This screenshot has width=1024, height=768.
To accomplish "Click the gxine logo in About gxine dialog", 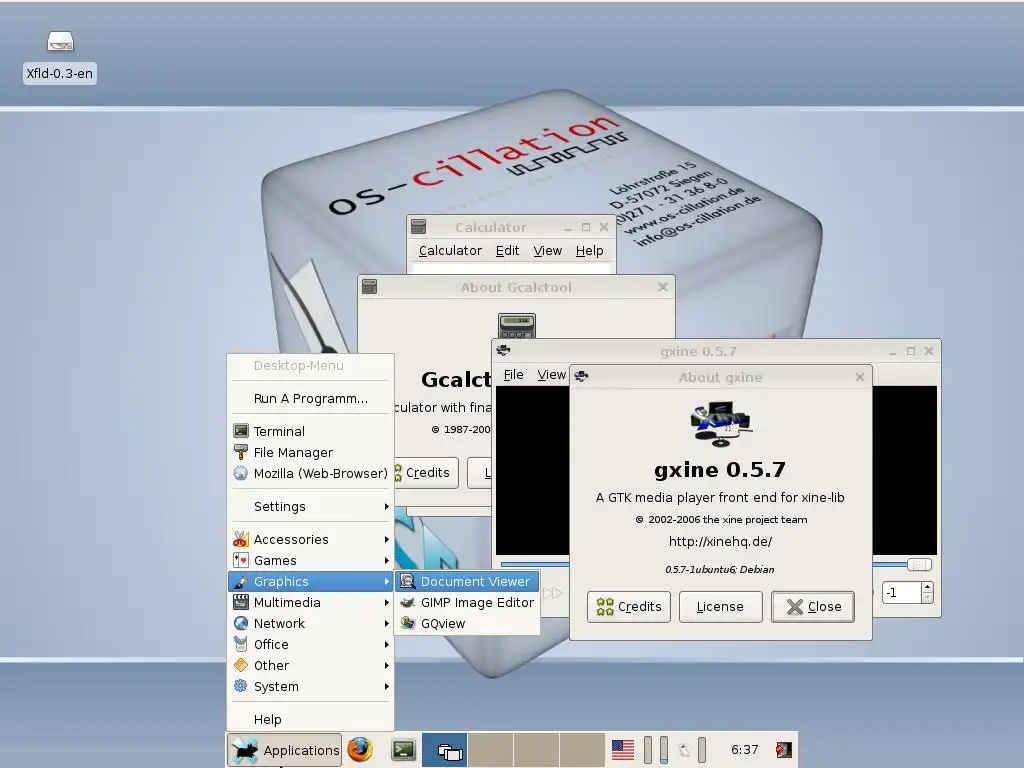I will [x=720, y=424].
